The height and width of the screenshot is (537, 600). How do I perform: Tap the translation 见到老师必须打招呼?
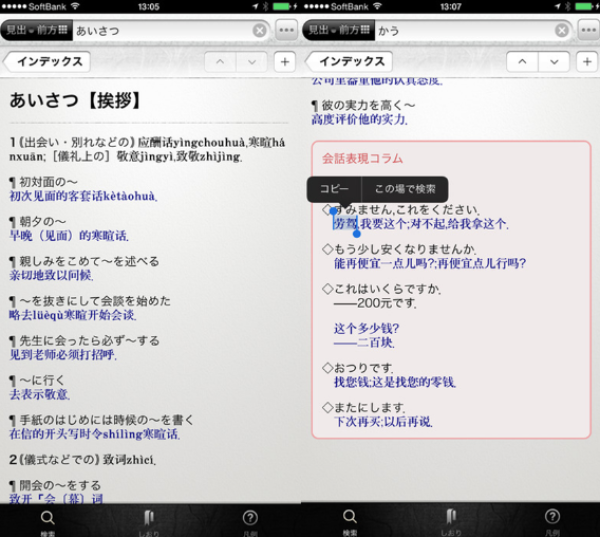pos(63,354)
